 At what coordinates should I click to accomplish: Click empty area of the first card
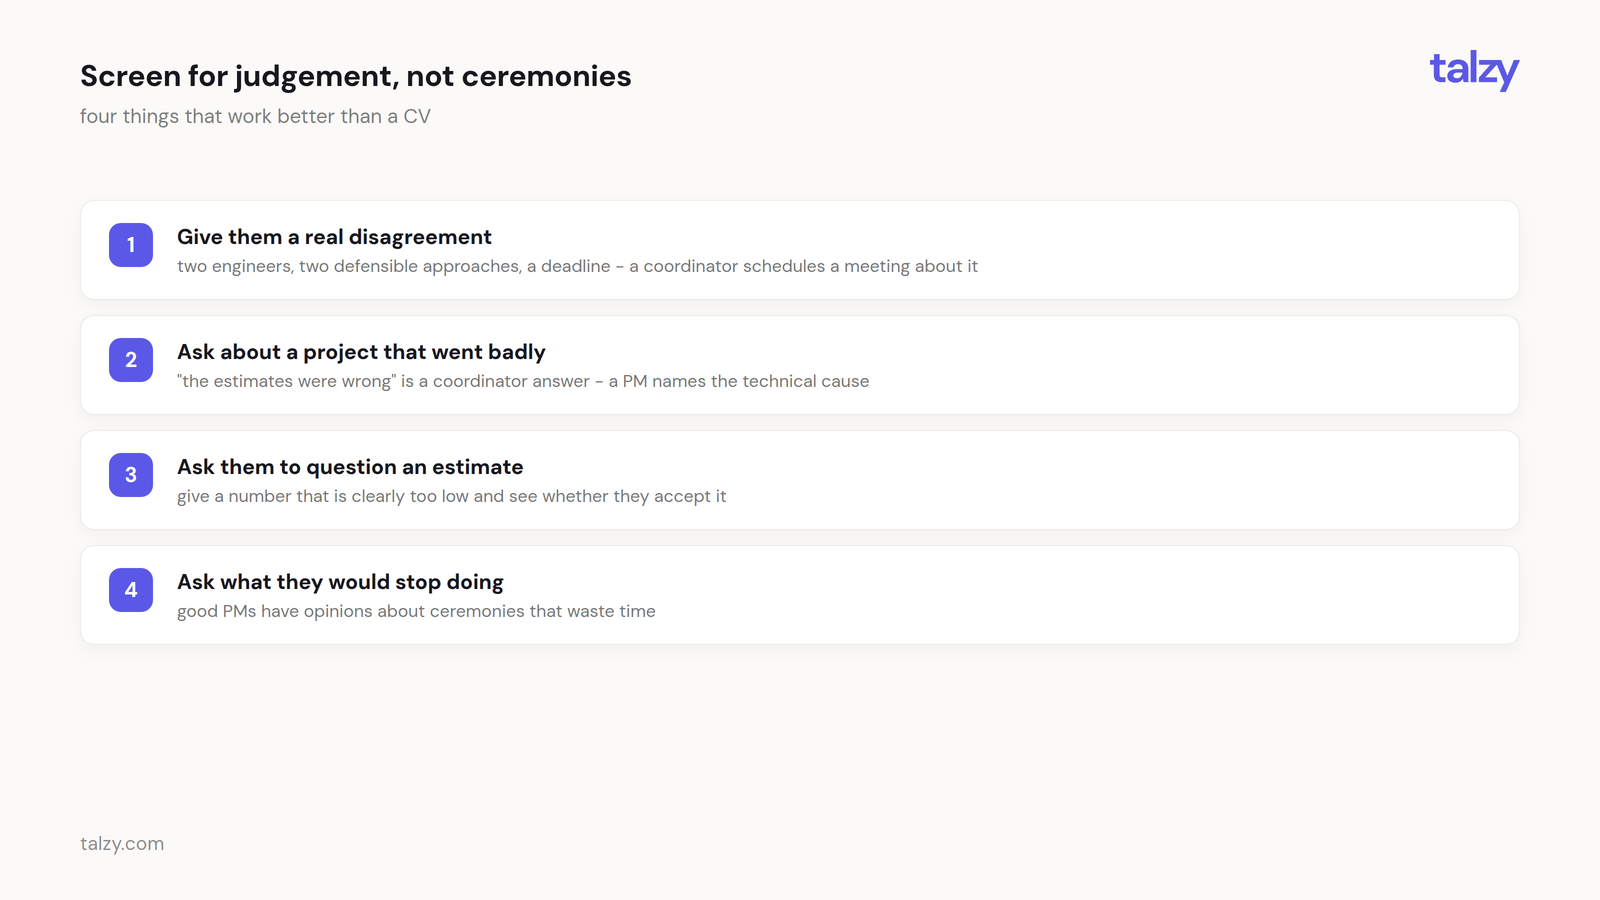[x=1250, y=250]
